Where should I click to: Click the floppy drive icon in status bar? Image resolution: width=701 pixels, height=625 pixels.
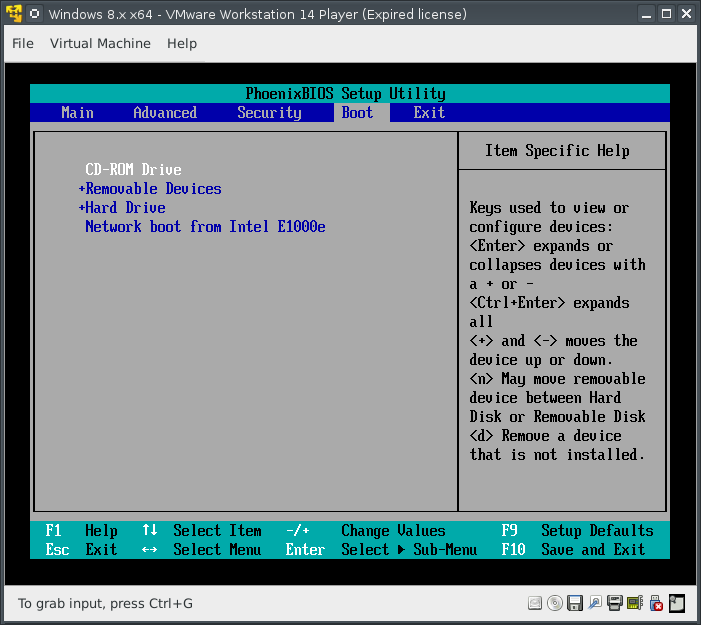click(574, 603)
